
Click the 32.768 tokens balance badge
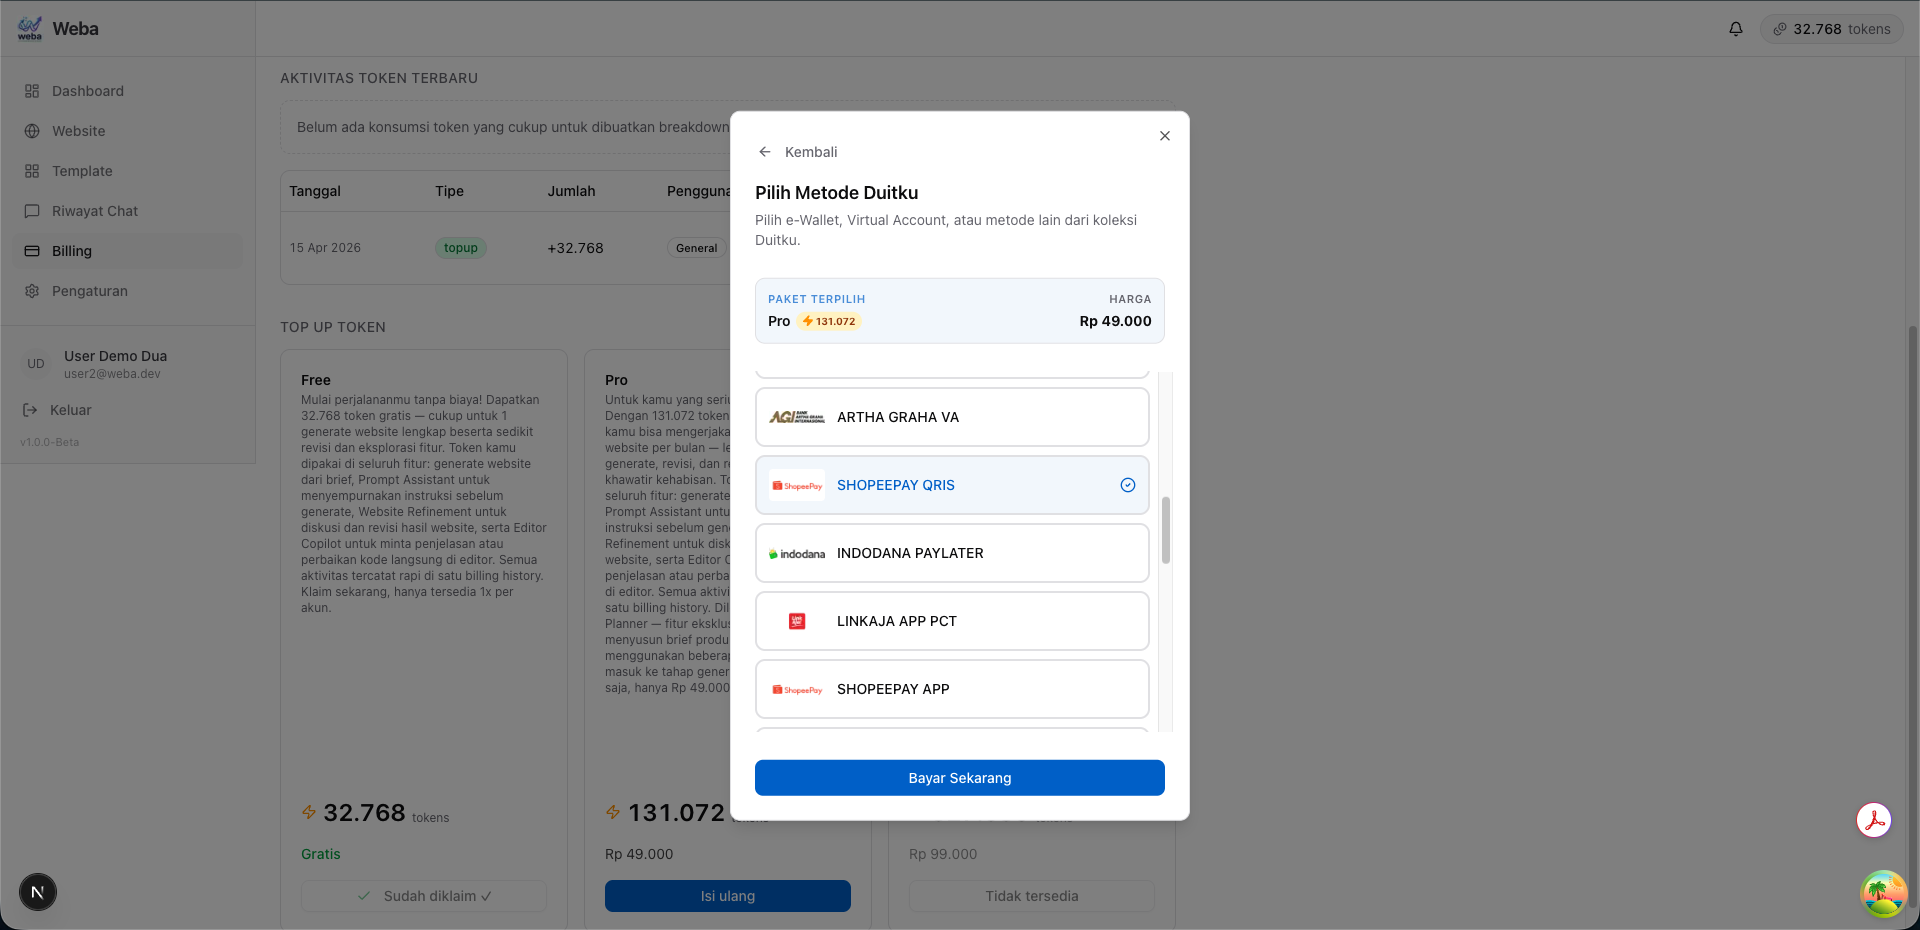pos(1832,29)
